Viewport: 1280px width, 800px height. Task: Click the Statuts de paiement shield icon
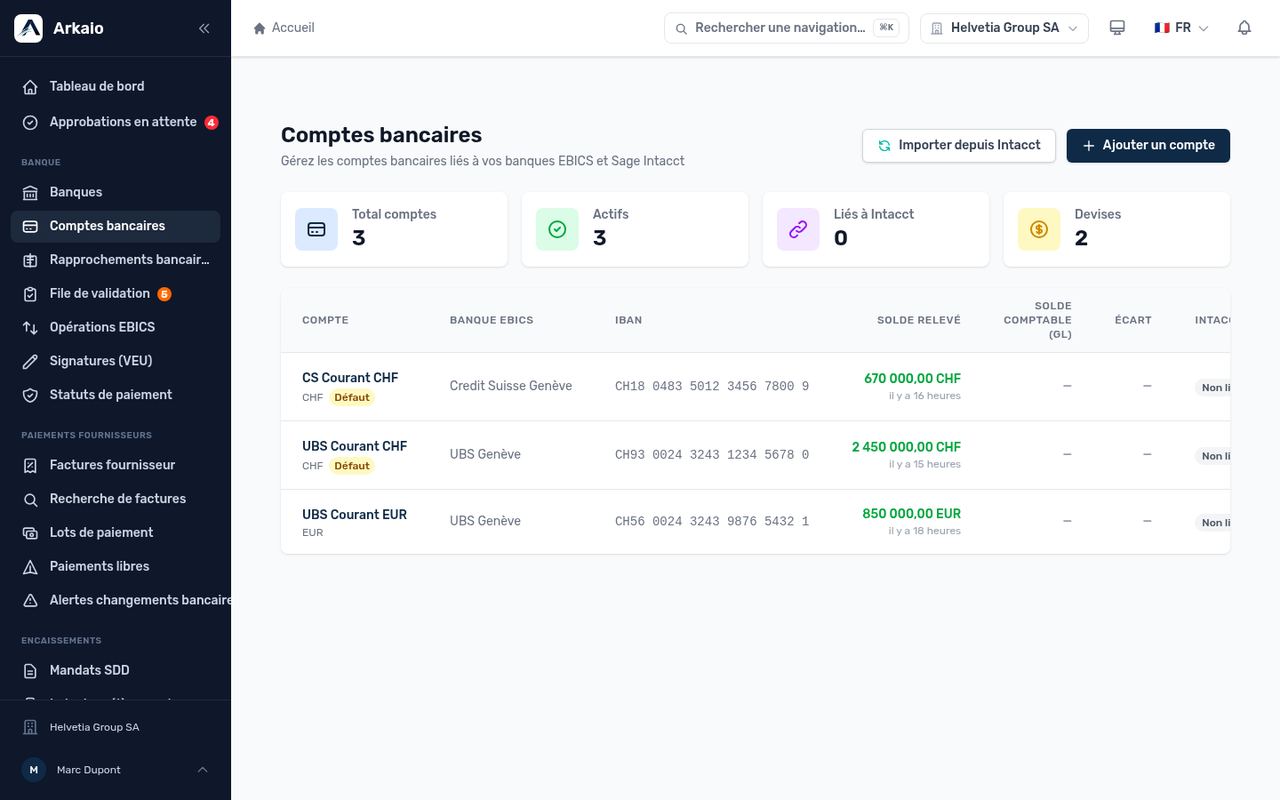[30, 395]
